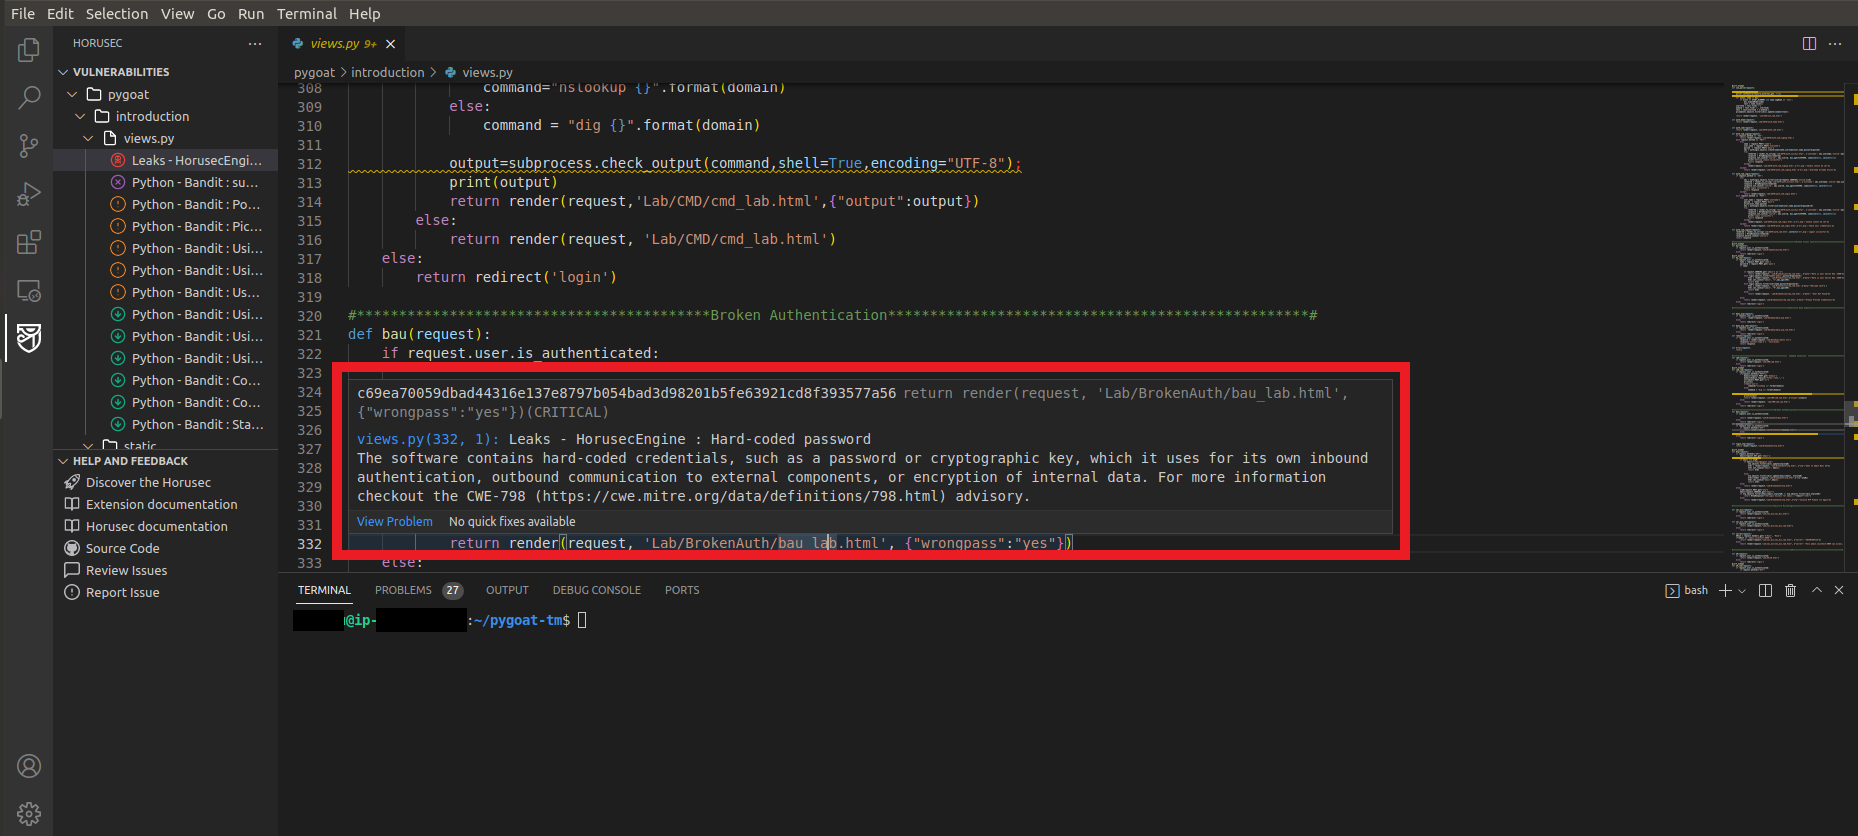Click the Horusec panel more actions ellipsis
Screen dimensions: 1858x836
[255, 43]
